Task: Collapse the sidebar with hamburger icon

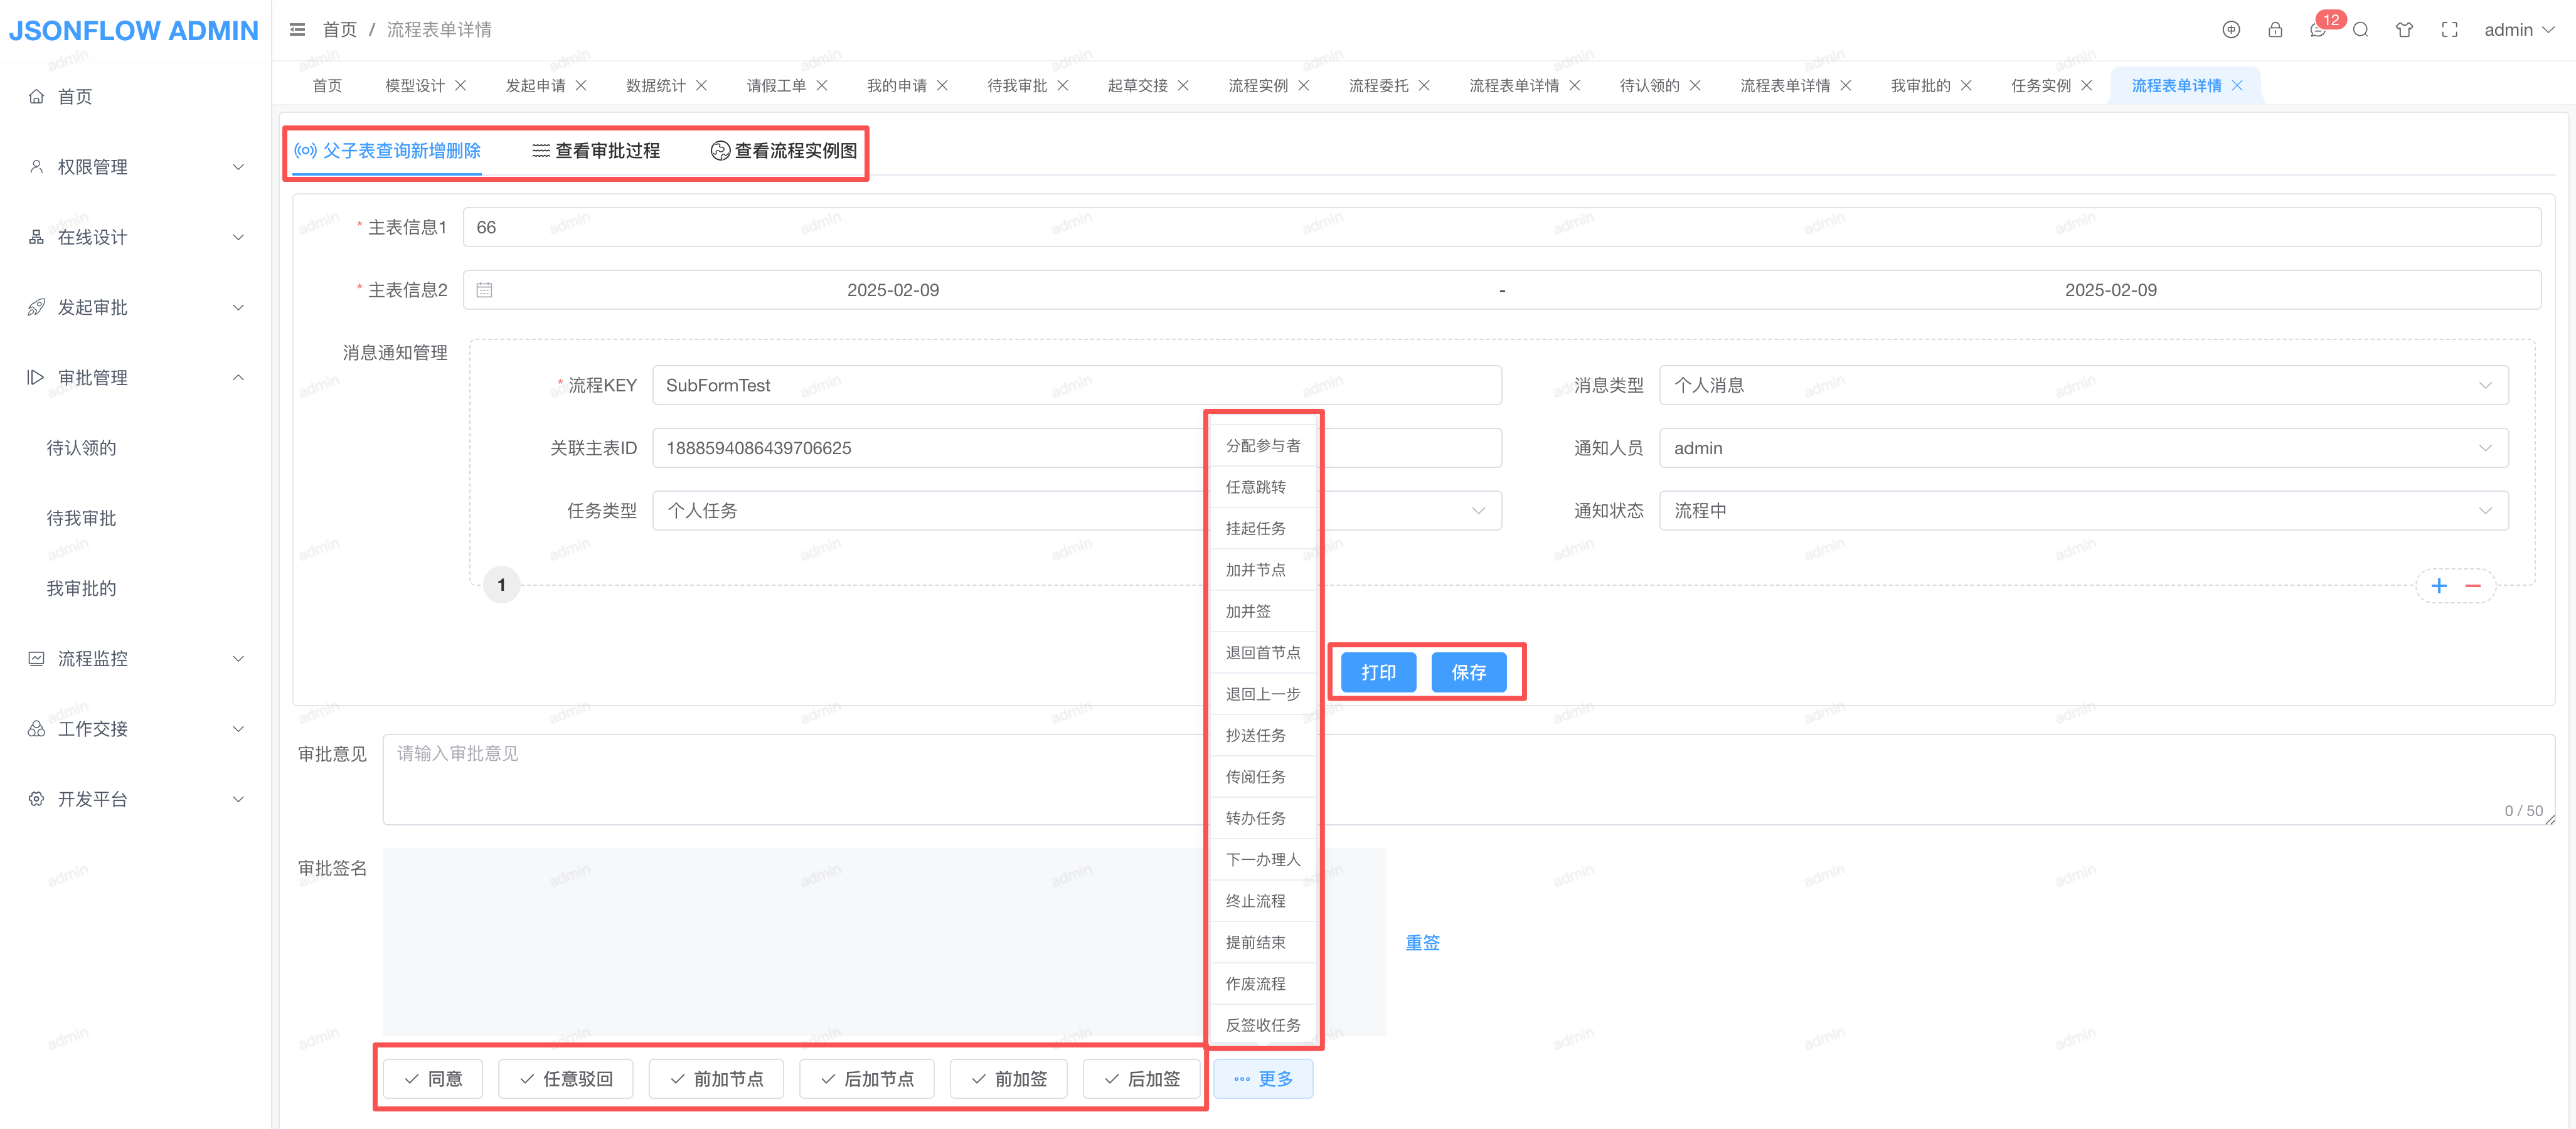Action: coord(297,30)
